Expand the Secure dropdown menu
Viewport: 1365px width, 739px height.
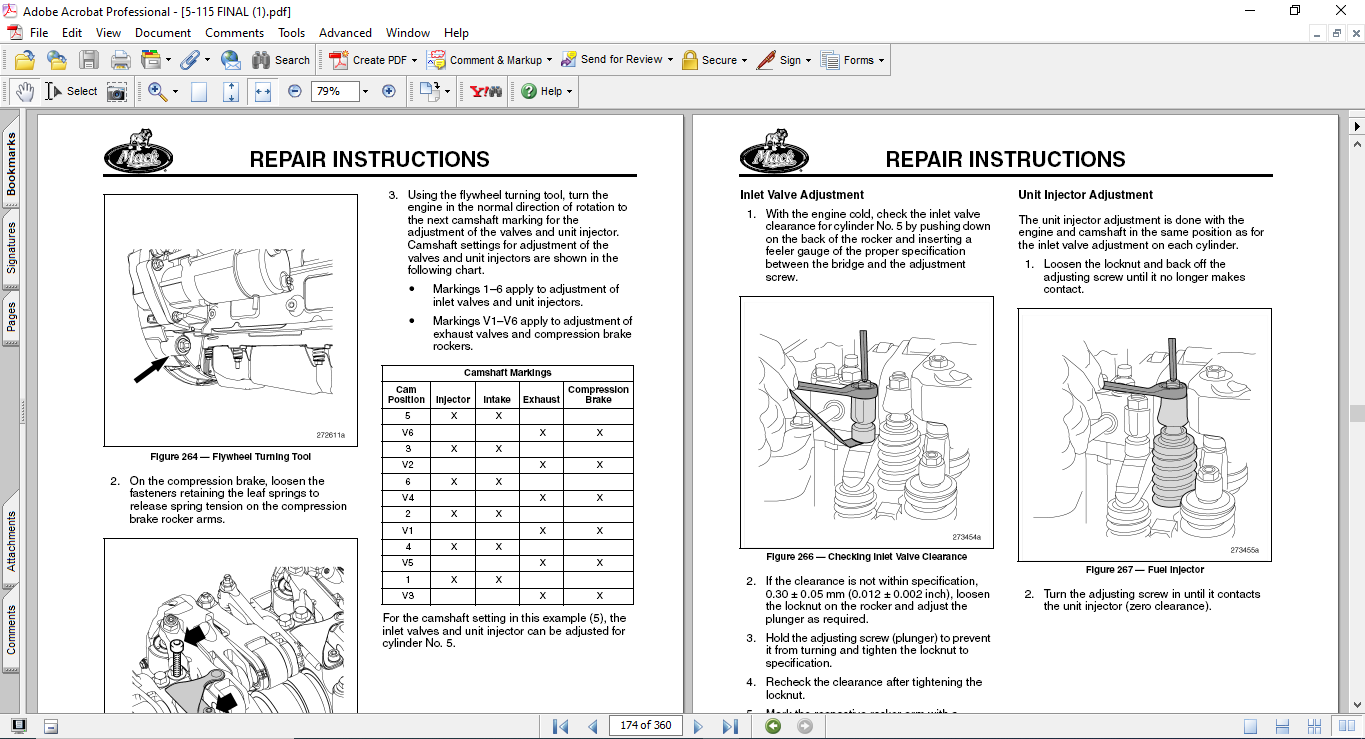(745, 60)
